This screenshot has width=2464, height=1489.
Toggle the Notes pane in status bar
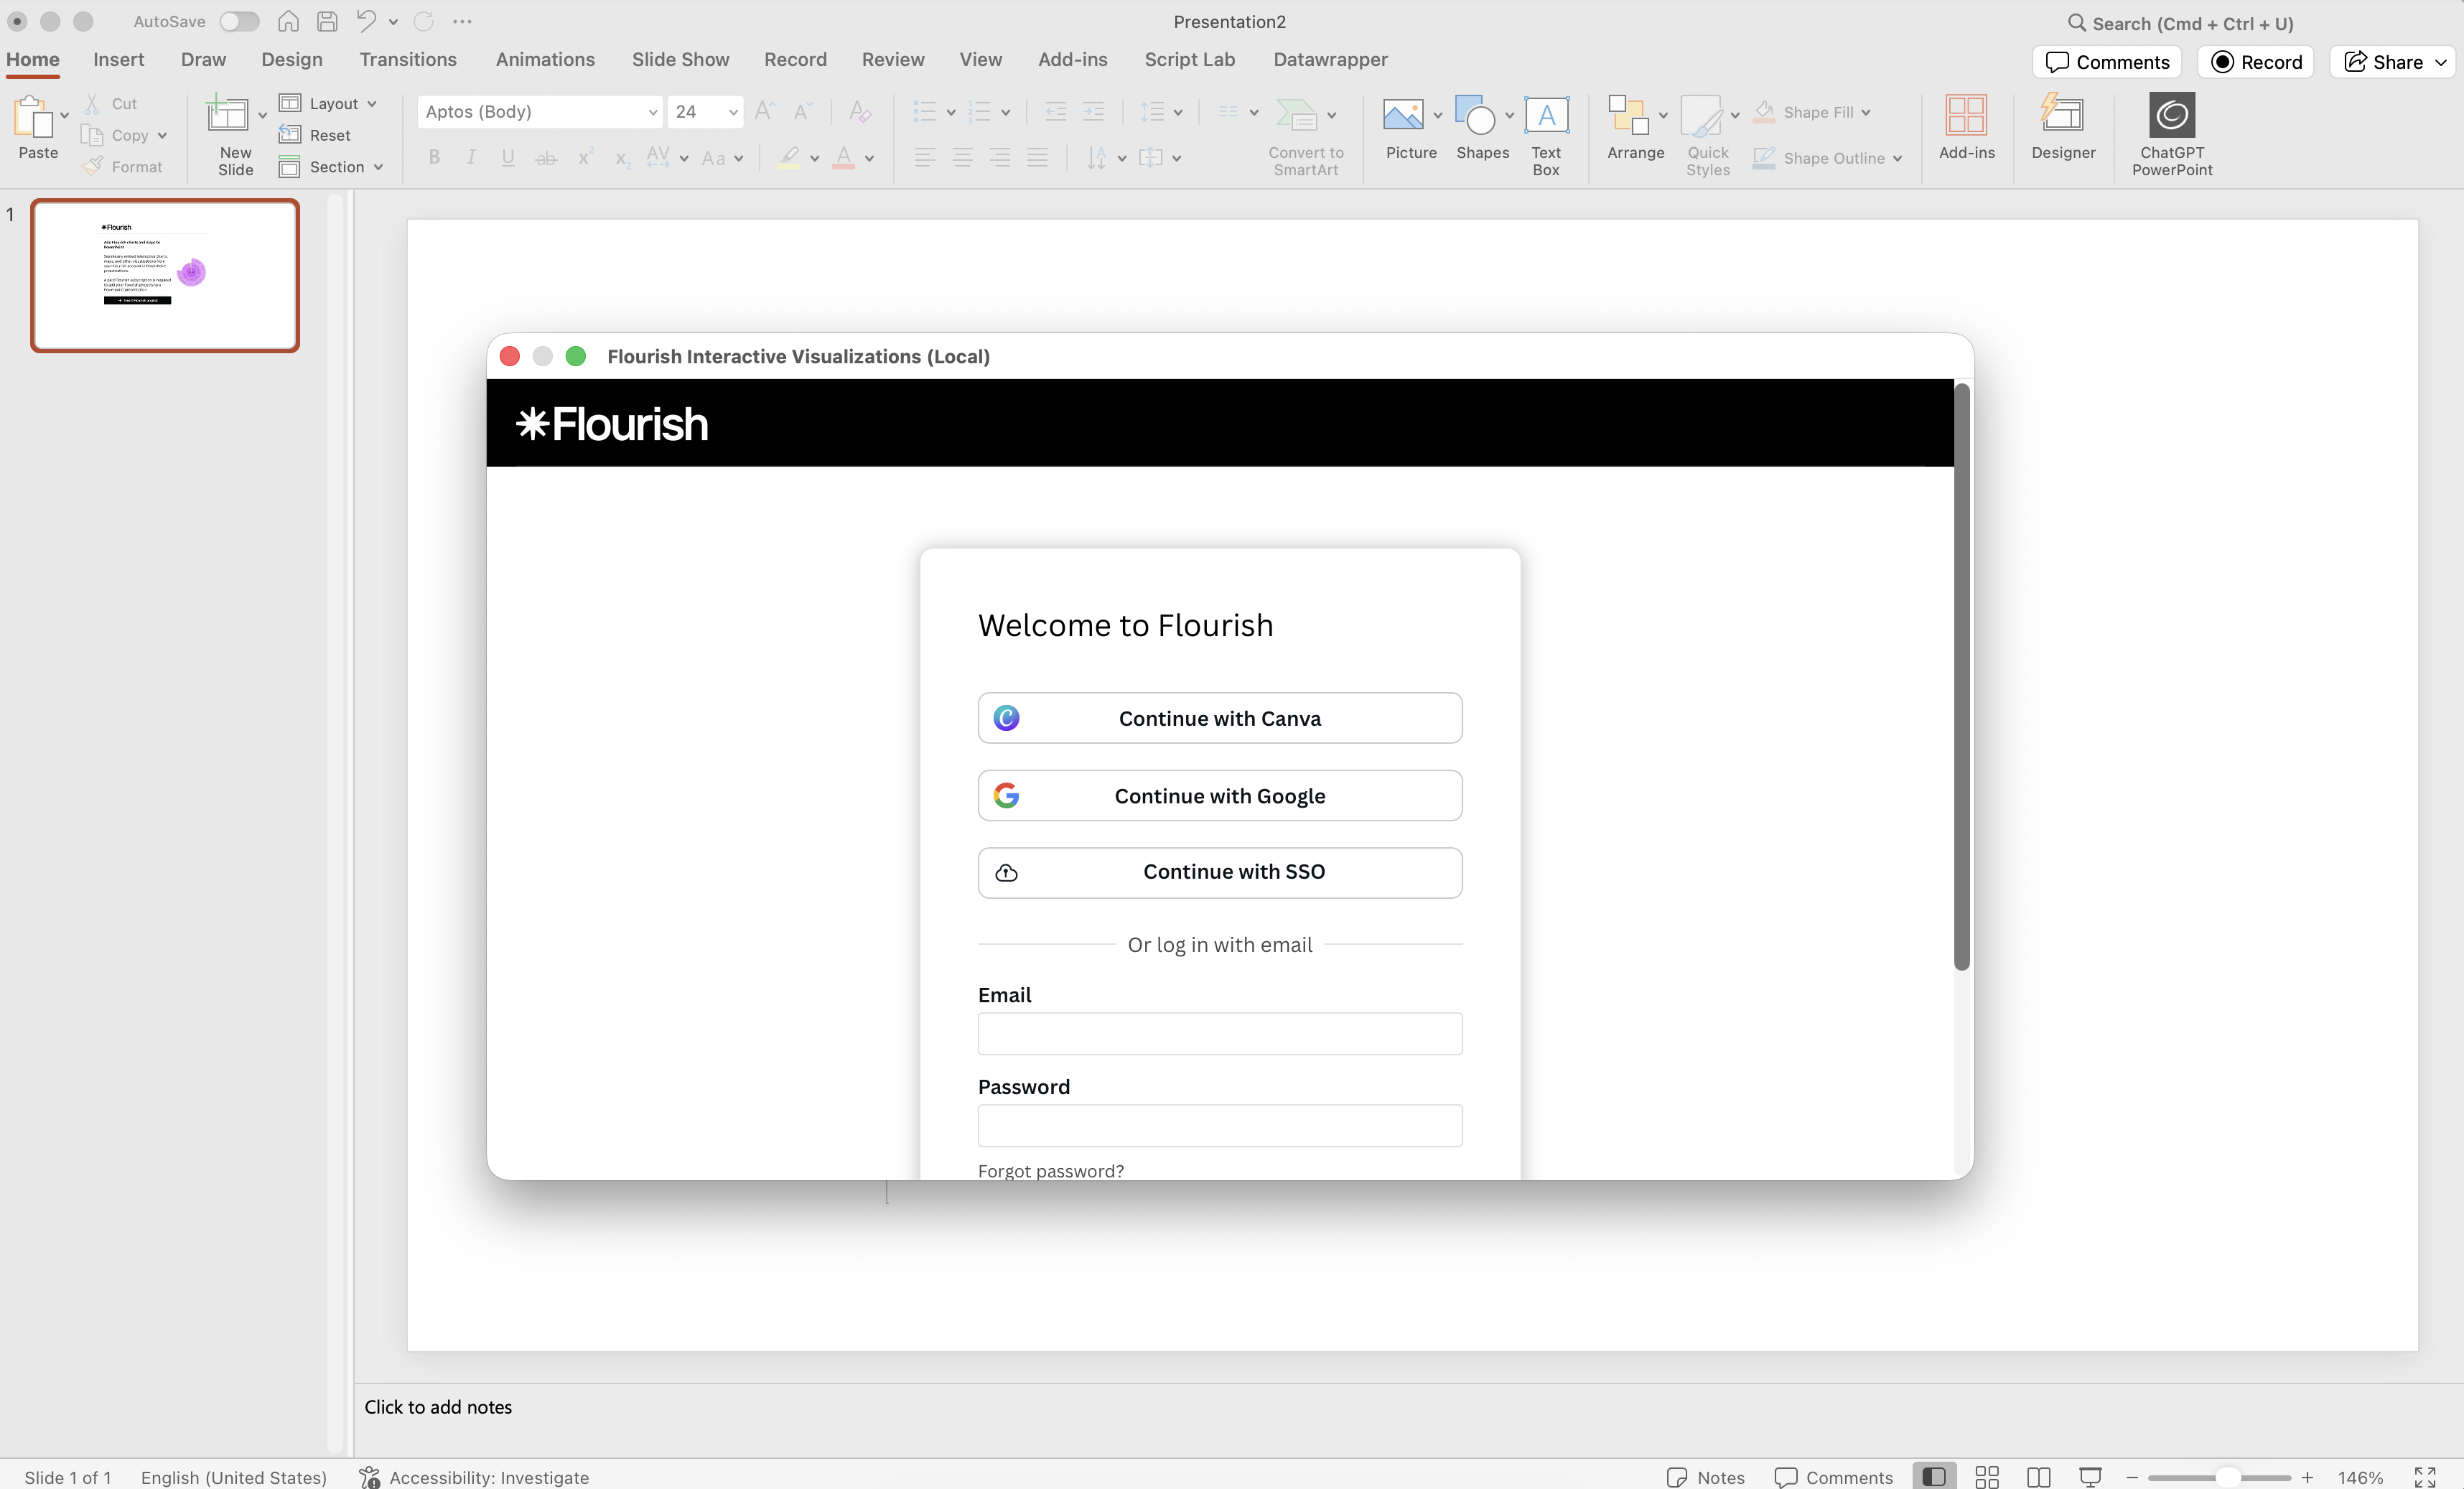tap(1706, 1477)
